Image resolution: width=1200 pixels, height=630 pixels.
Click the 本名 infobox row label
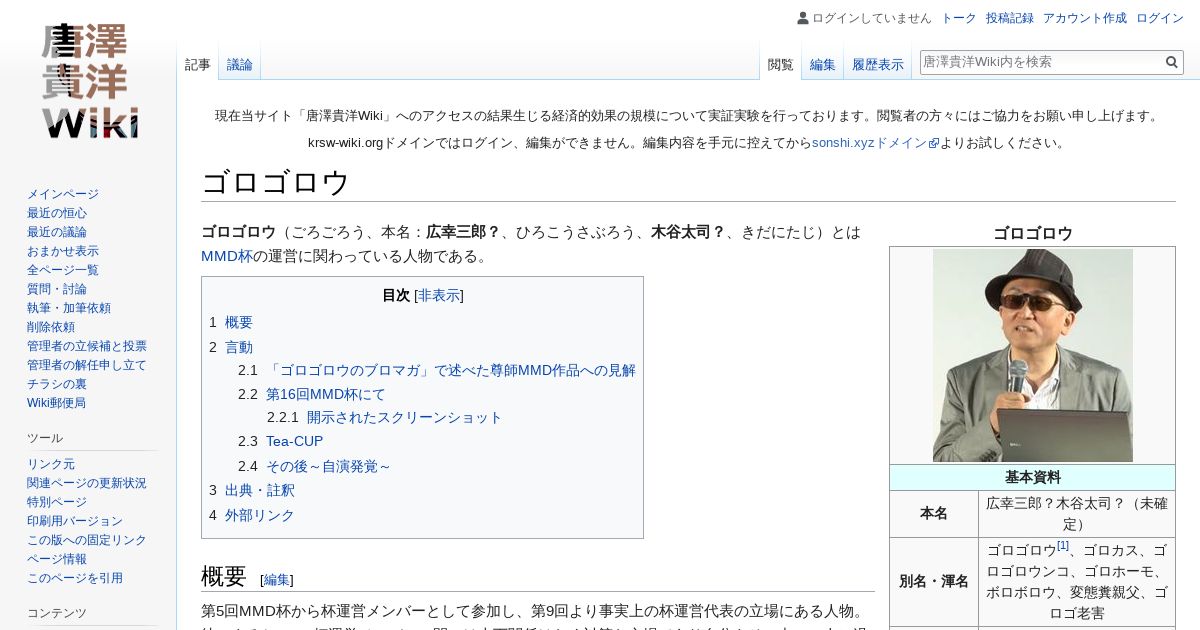pos(934,513)
